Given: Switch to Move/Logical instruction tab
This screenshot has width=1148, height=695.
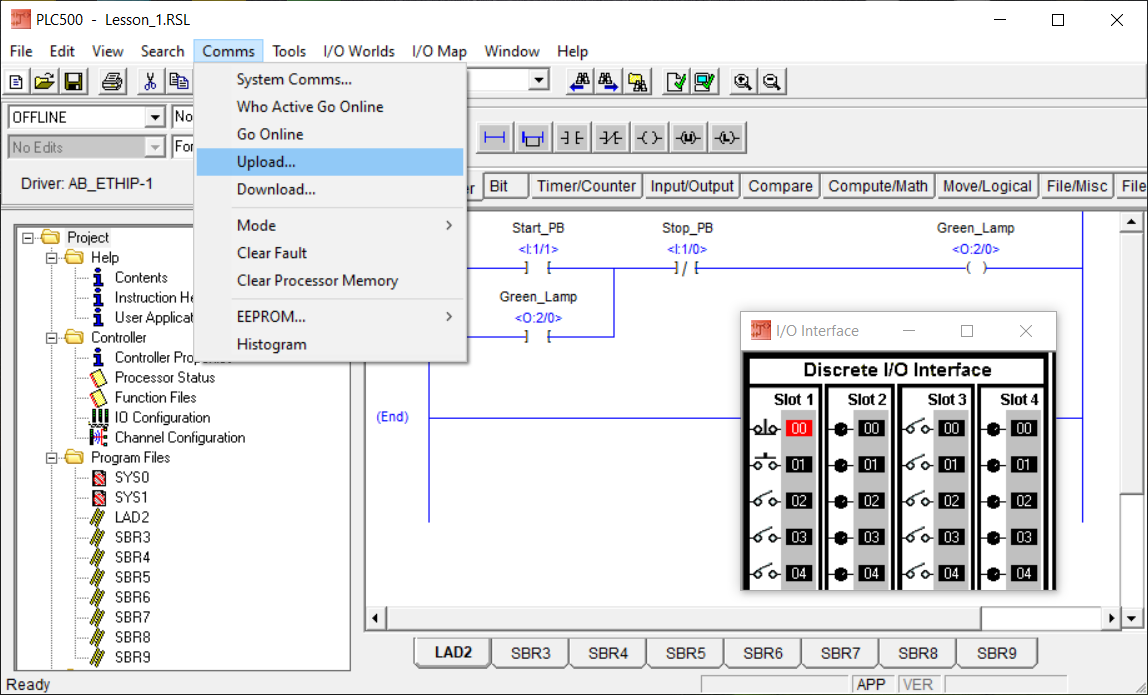Looking at the screenshot, I should coord(987,186).
